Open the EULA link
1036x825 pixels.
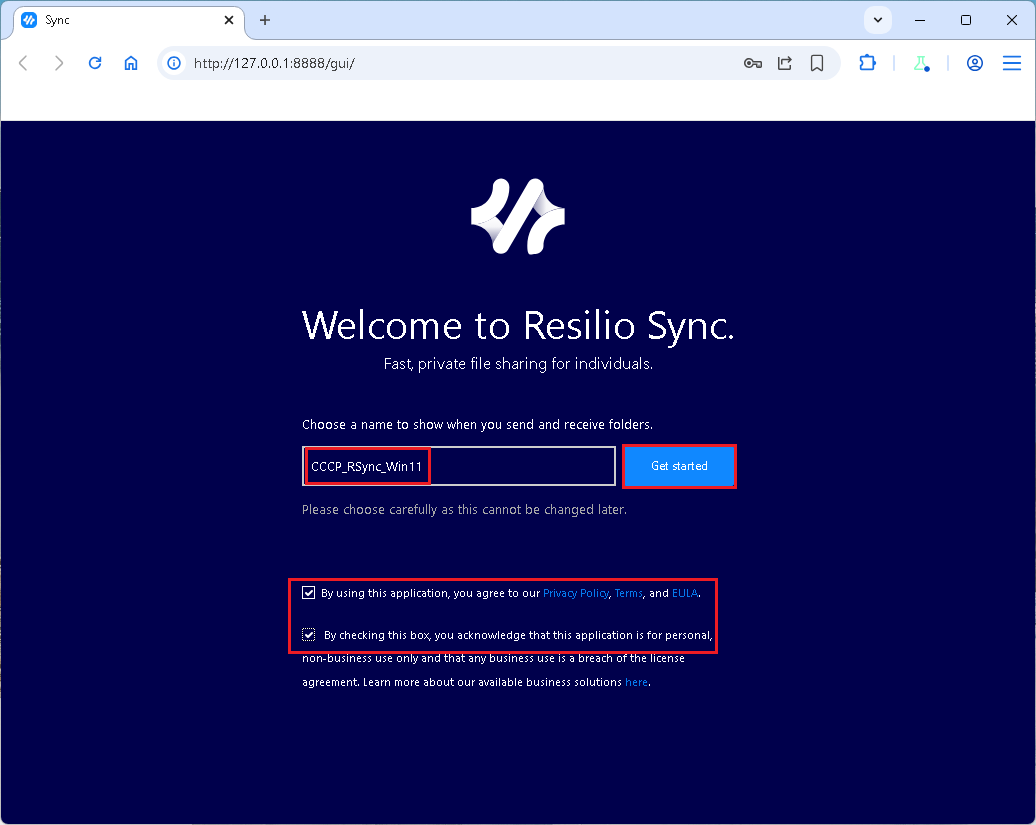pos(684,593)
